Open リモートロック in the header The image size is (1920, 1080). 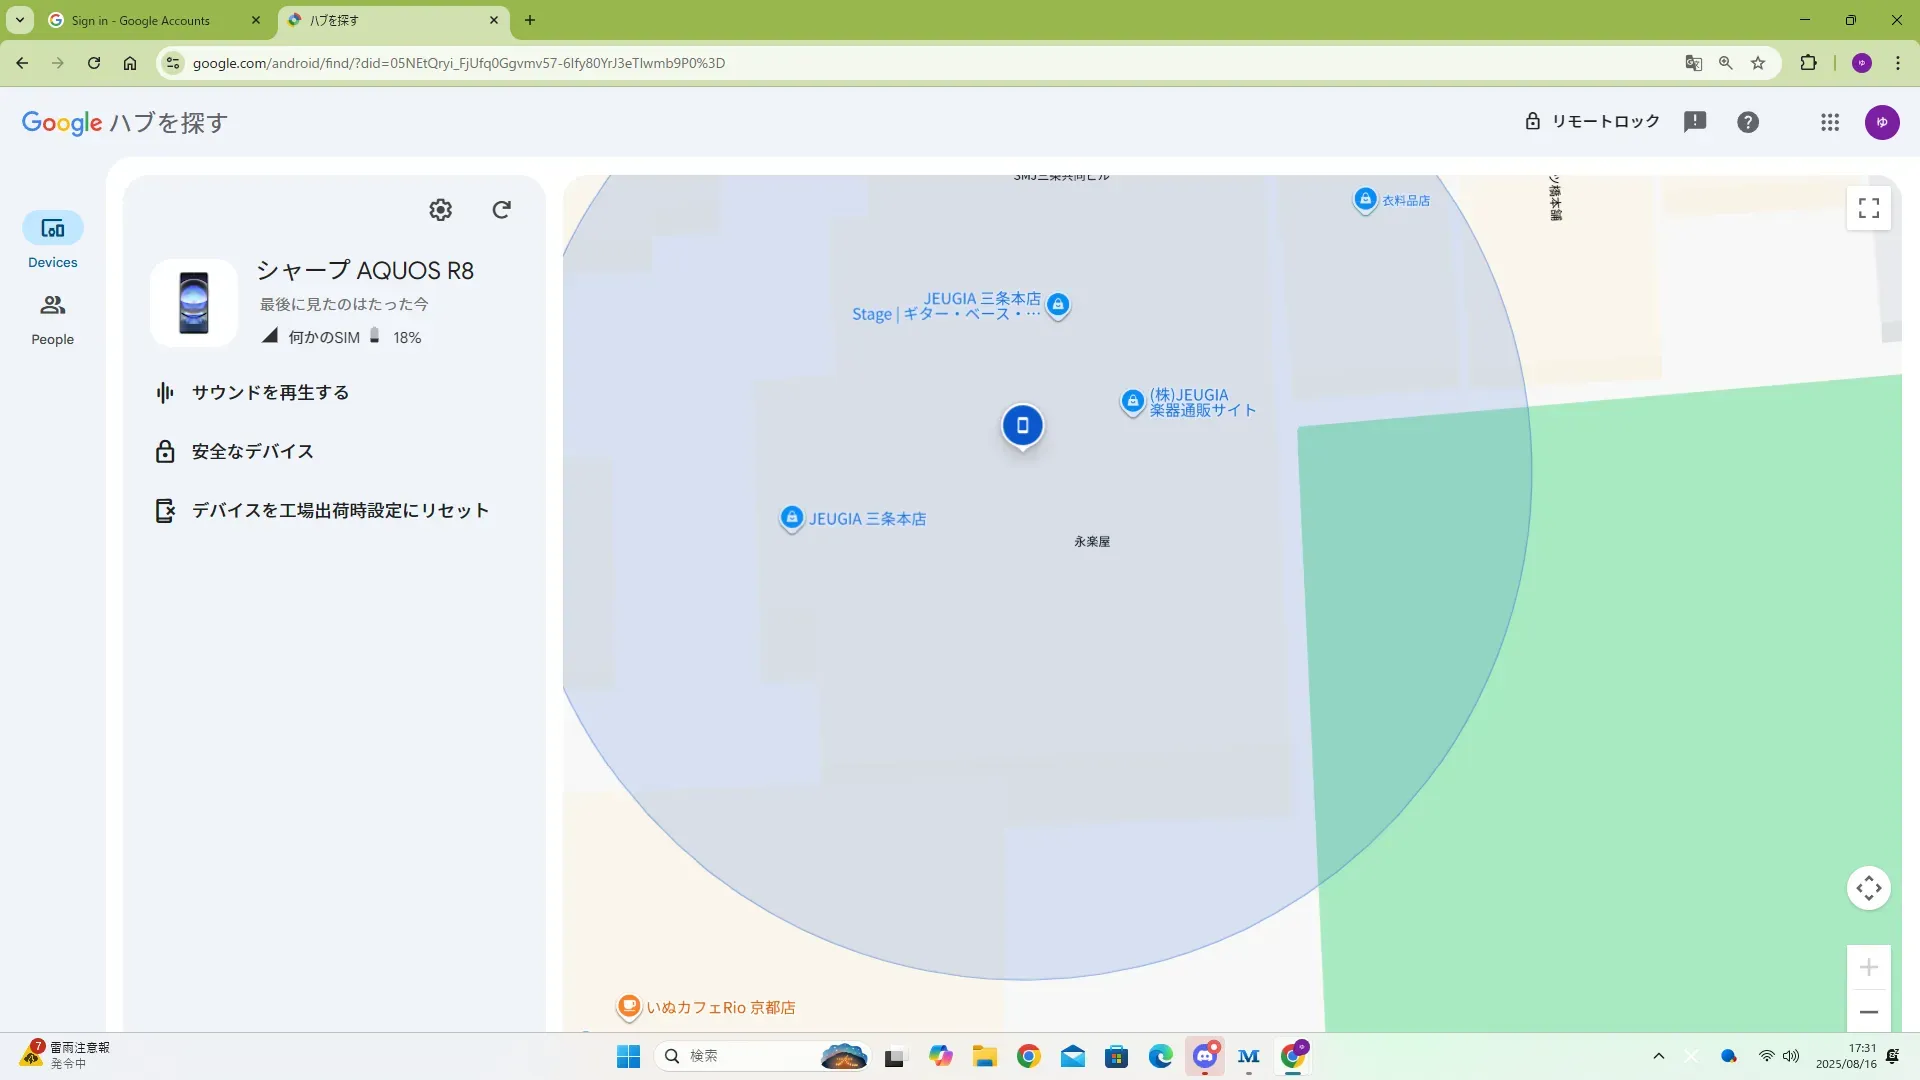[x=1592, y=122]
